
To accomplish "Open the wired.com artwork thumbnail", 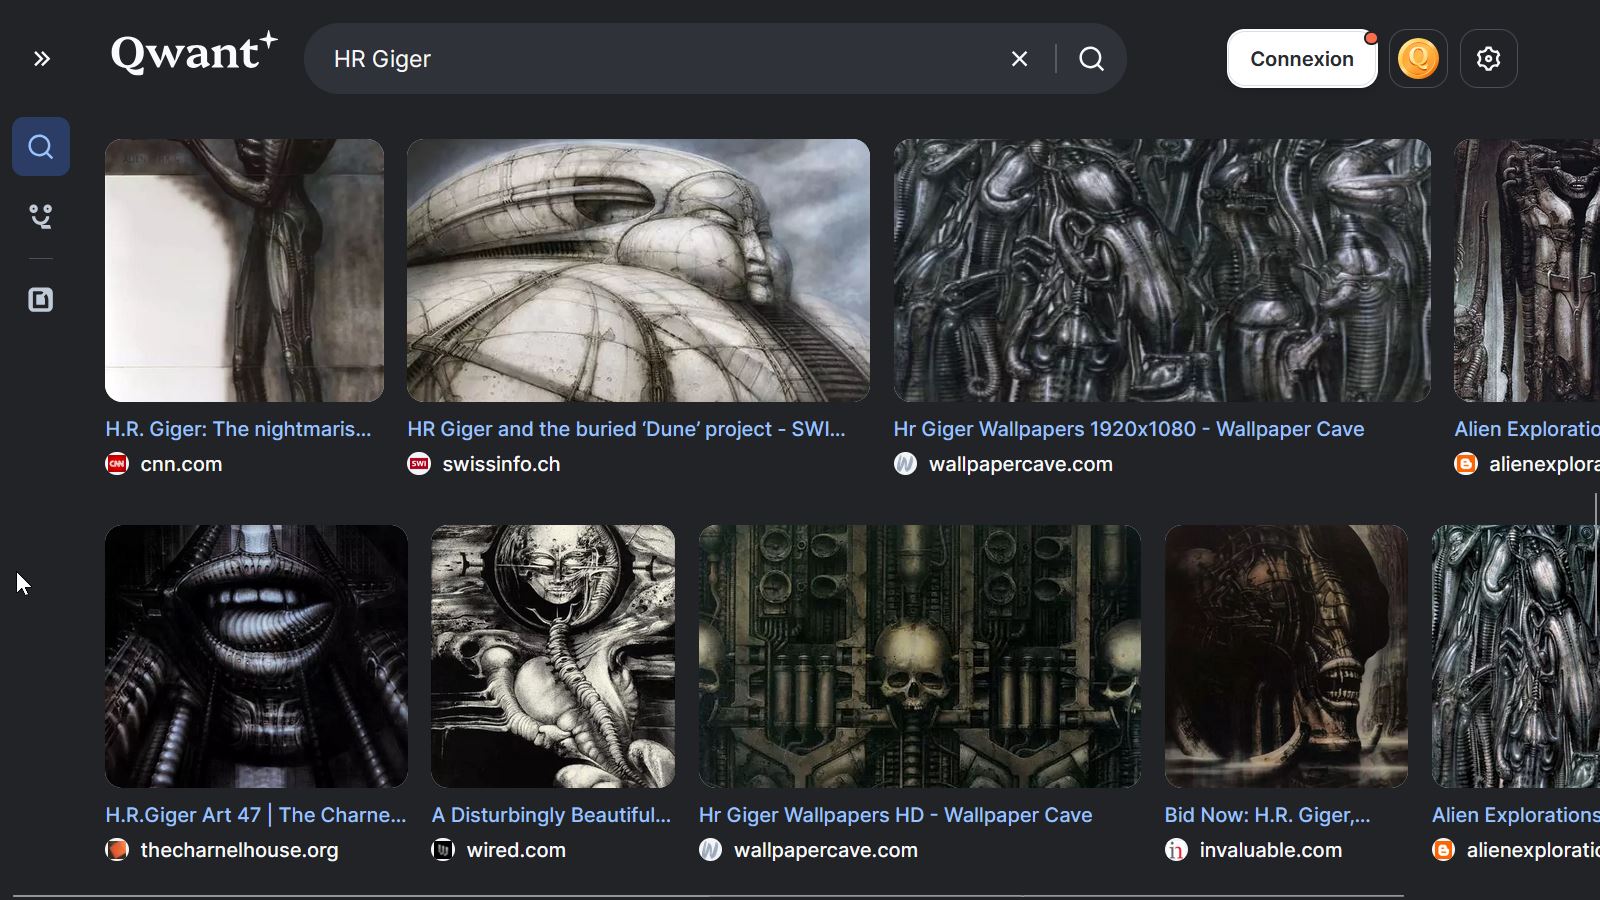I will (553, 656).
